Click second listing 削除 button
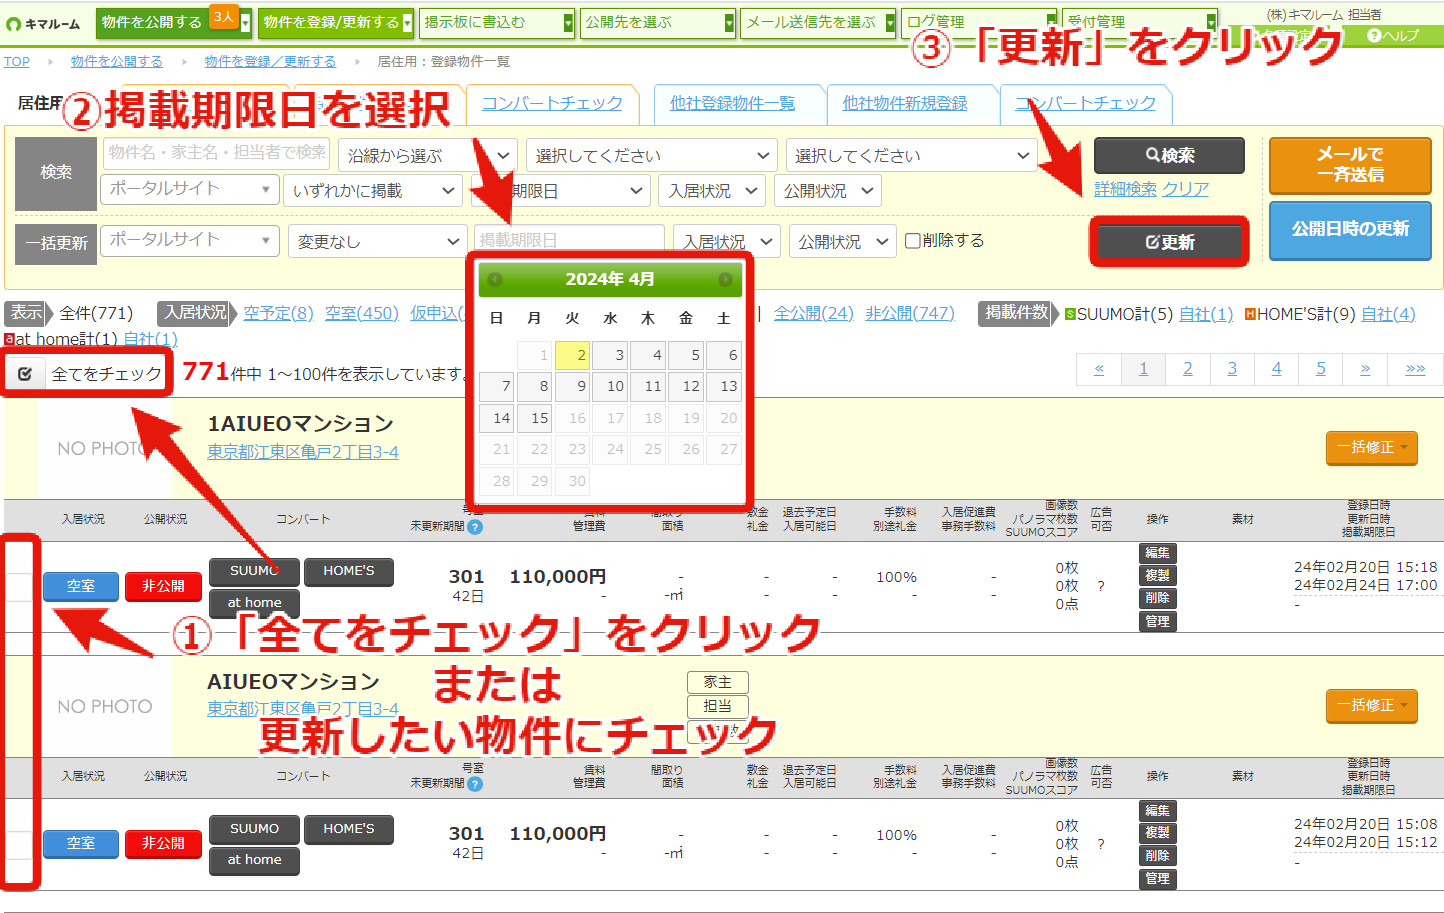Screen dimensions: 1444x913 tap(1157, 856)
